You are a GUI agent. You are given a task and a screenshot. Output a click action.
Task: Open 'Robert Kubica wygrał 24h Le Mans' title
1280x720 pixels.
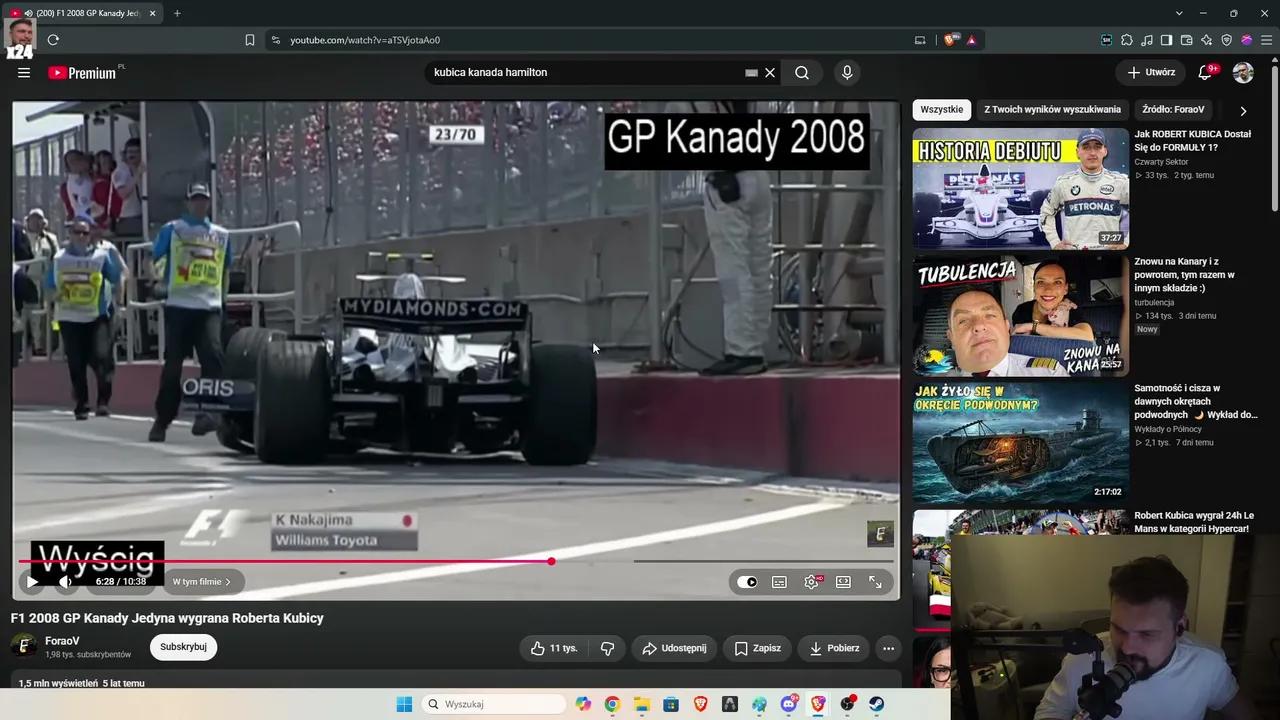click(x=1192, y=522)
